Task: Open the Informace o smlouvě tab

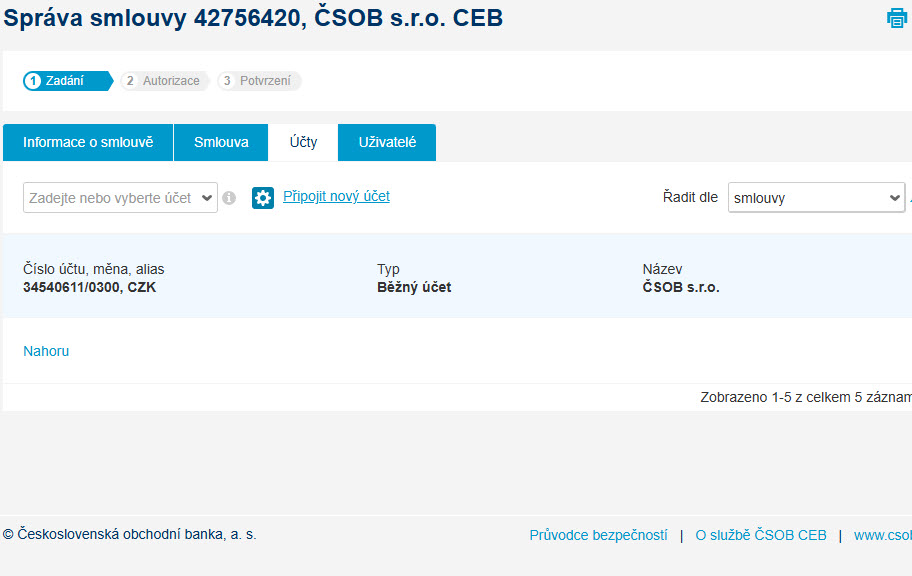Action: [x=88, y=143]
